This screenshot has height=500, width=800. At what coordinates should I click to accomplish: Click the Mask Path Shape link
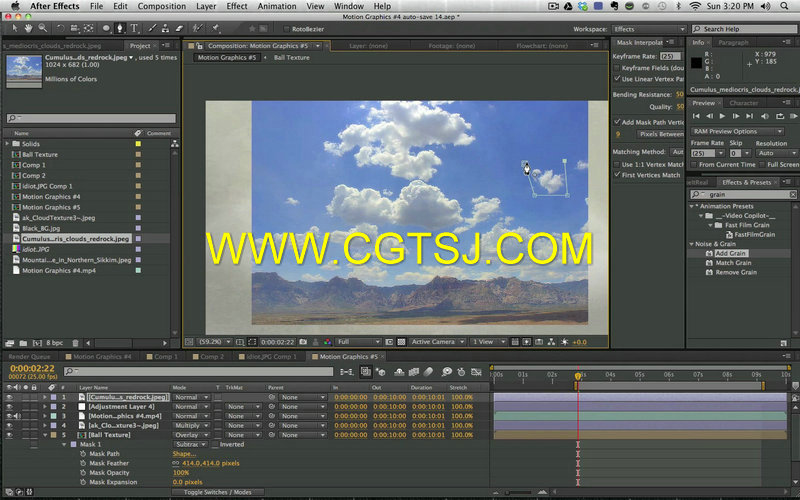(x=184, y=454)
